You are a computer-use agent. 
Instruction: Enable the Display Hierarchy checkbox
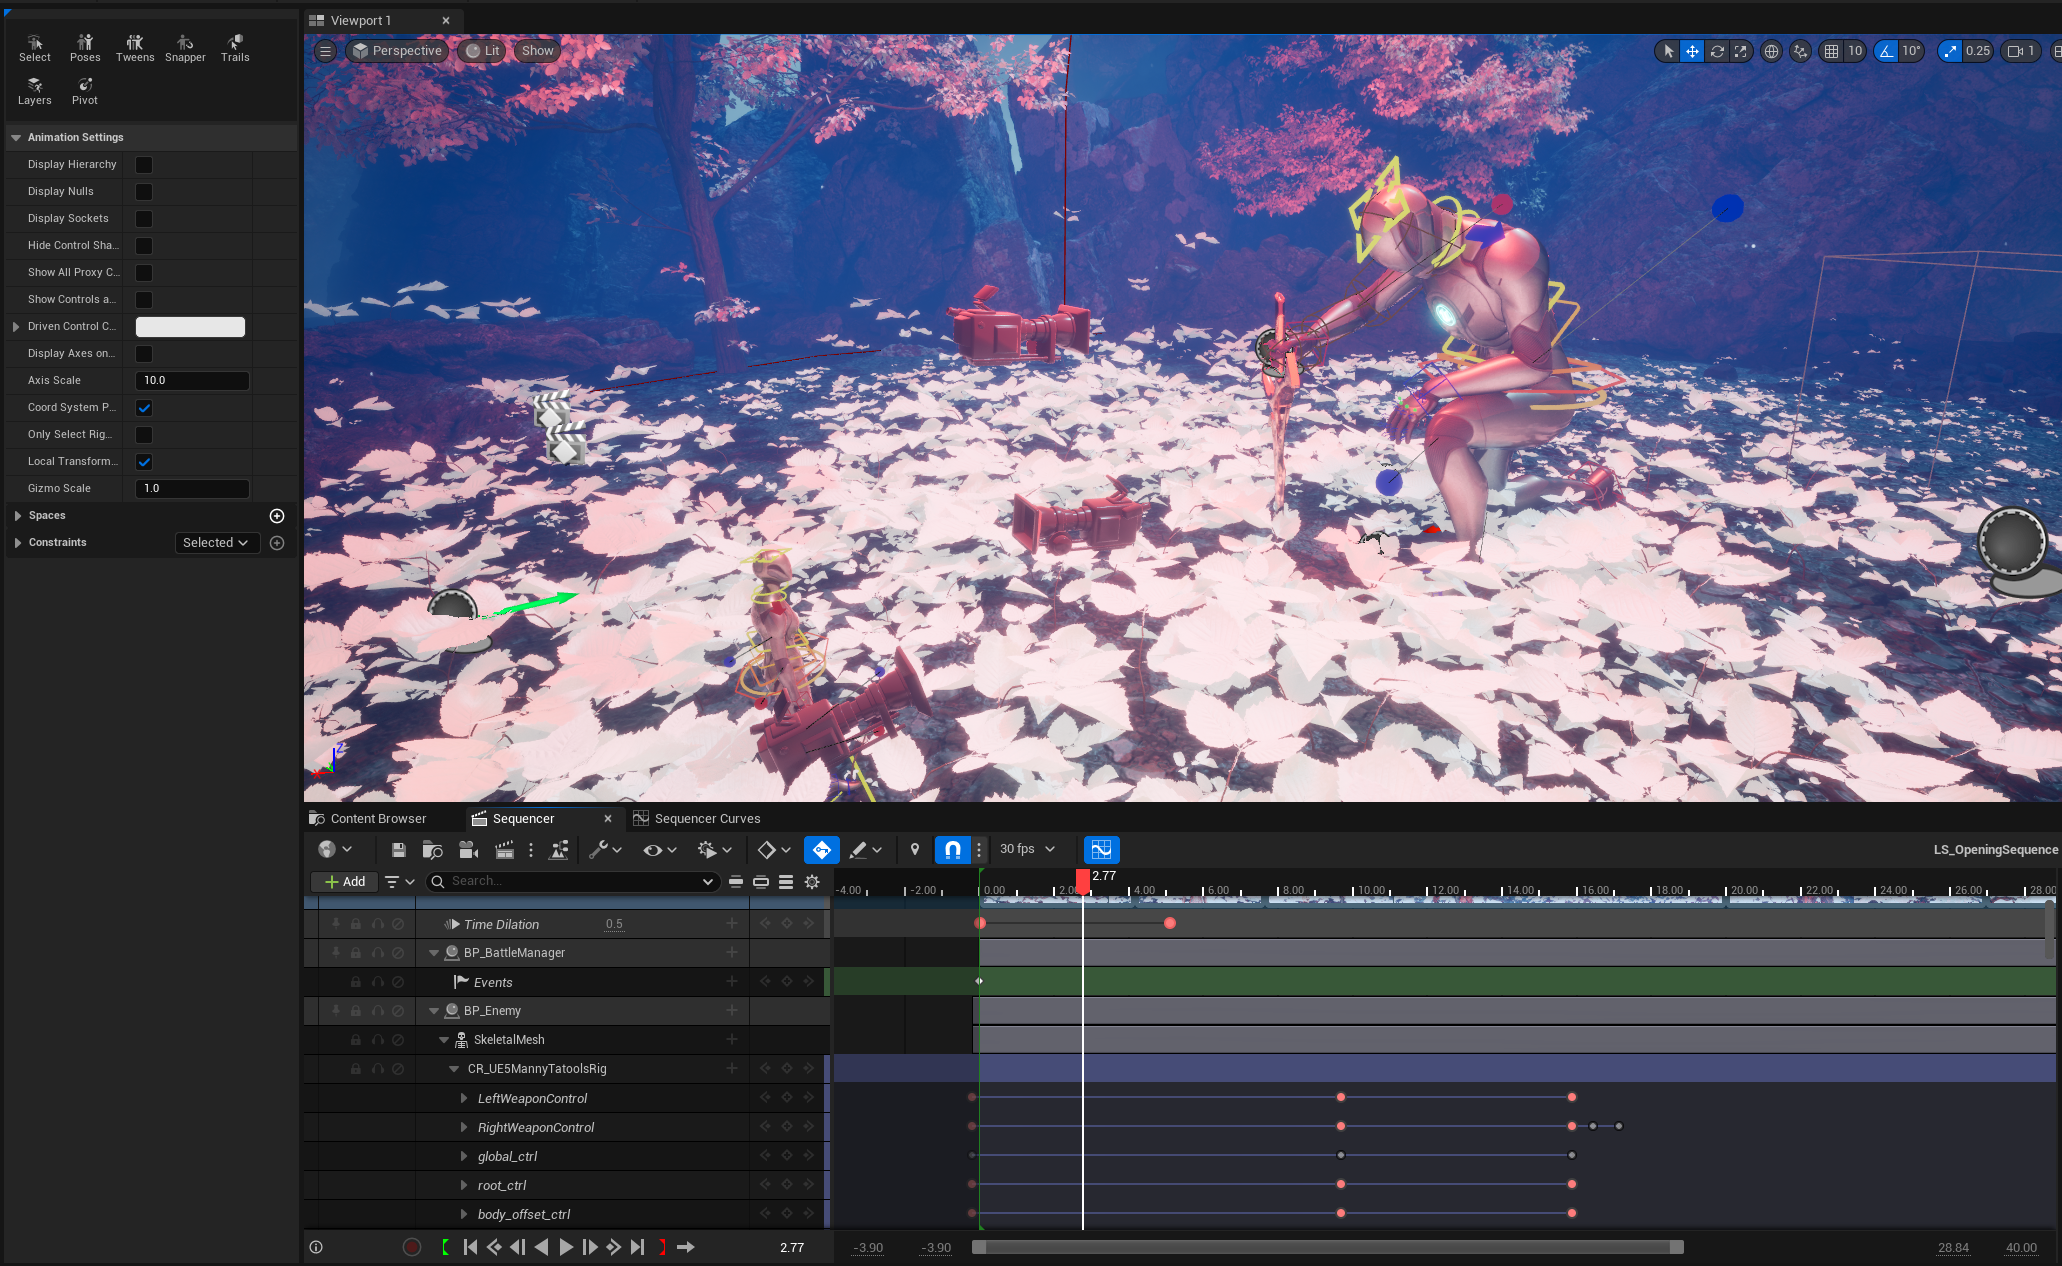(x=144, y=165)
